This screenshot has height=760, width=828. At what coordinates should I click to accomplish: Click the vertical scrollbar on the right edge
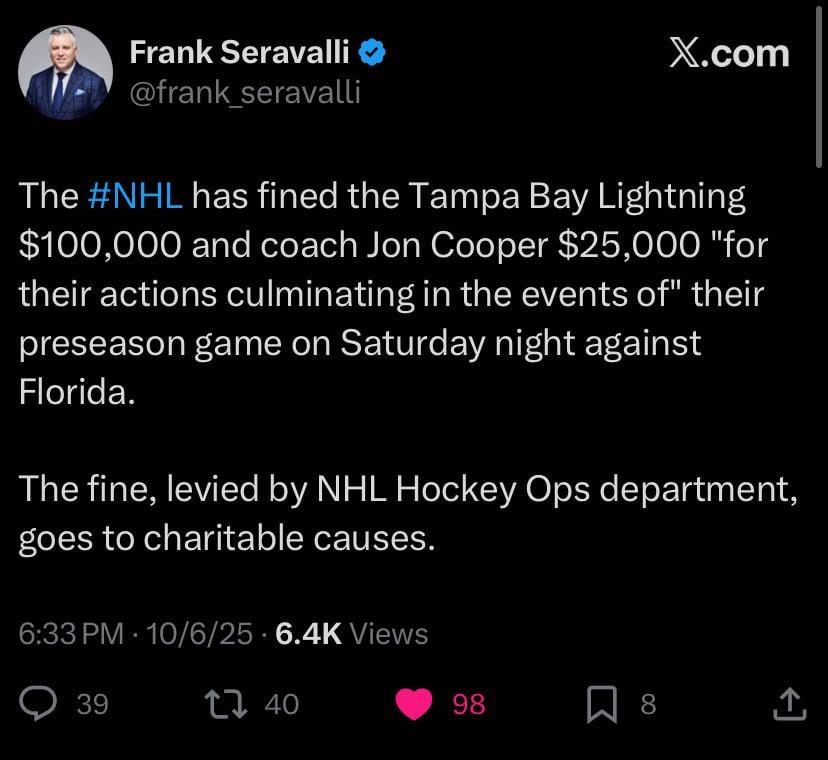(821, 90)
